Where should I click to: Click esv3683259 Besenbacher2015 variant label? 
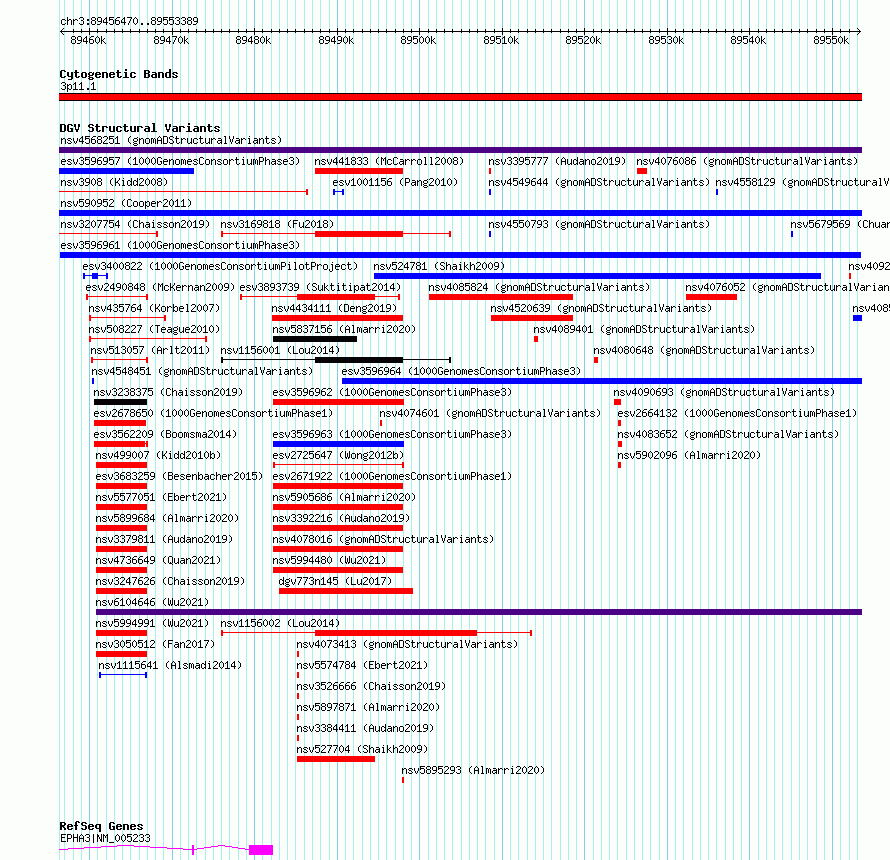(179, 476)
